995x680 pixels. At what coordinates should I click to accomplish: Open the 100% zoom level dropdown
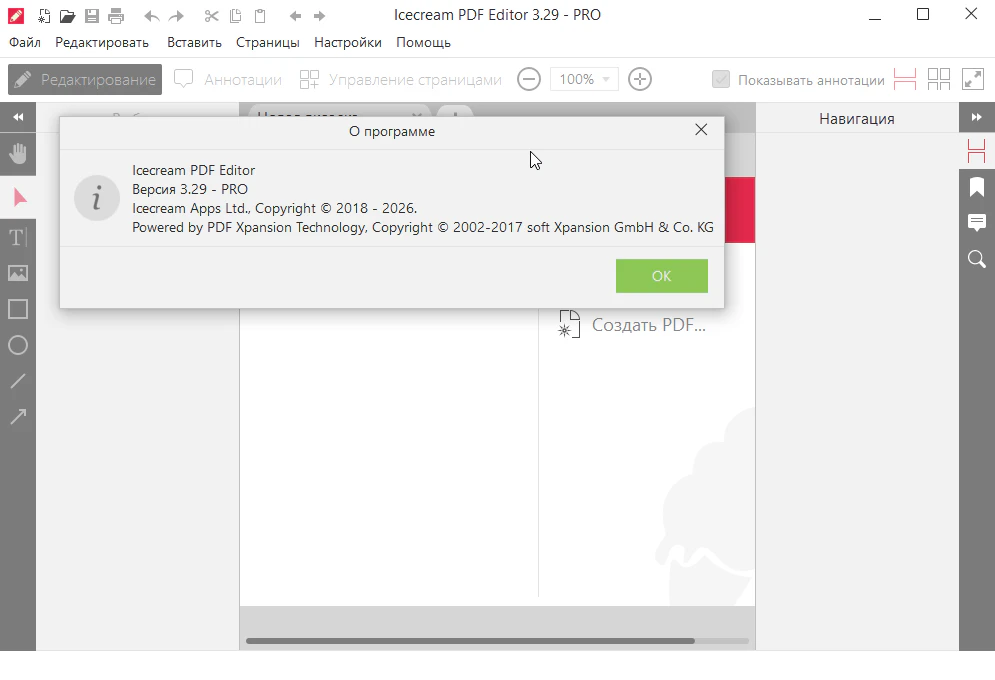[584, 79]
